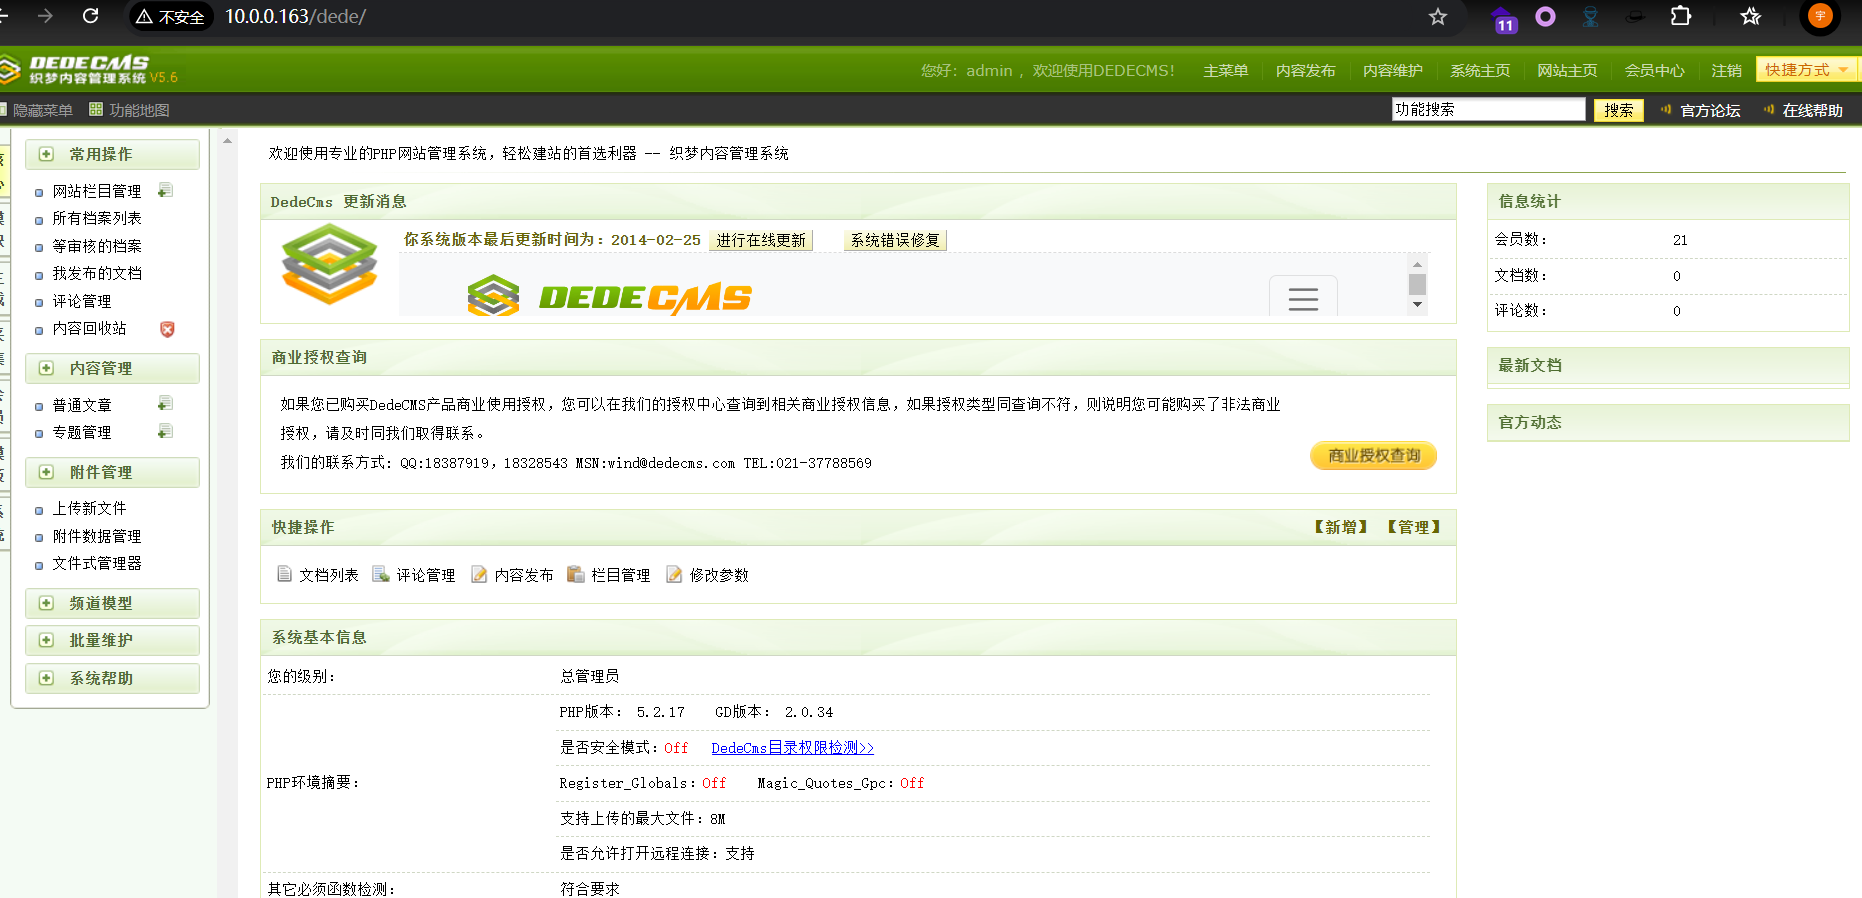This screenshot has height=898, width=1862.
Task: Click the add icon beside 普通文章
Action: point(166,403)
